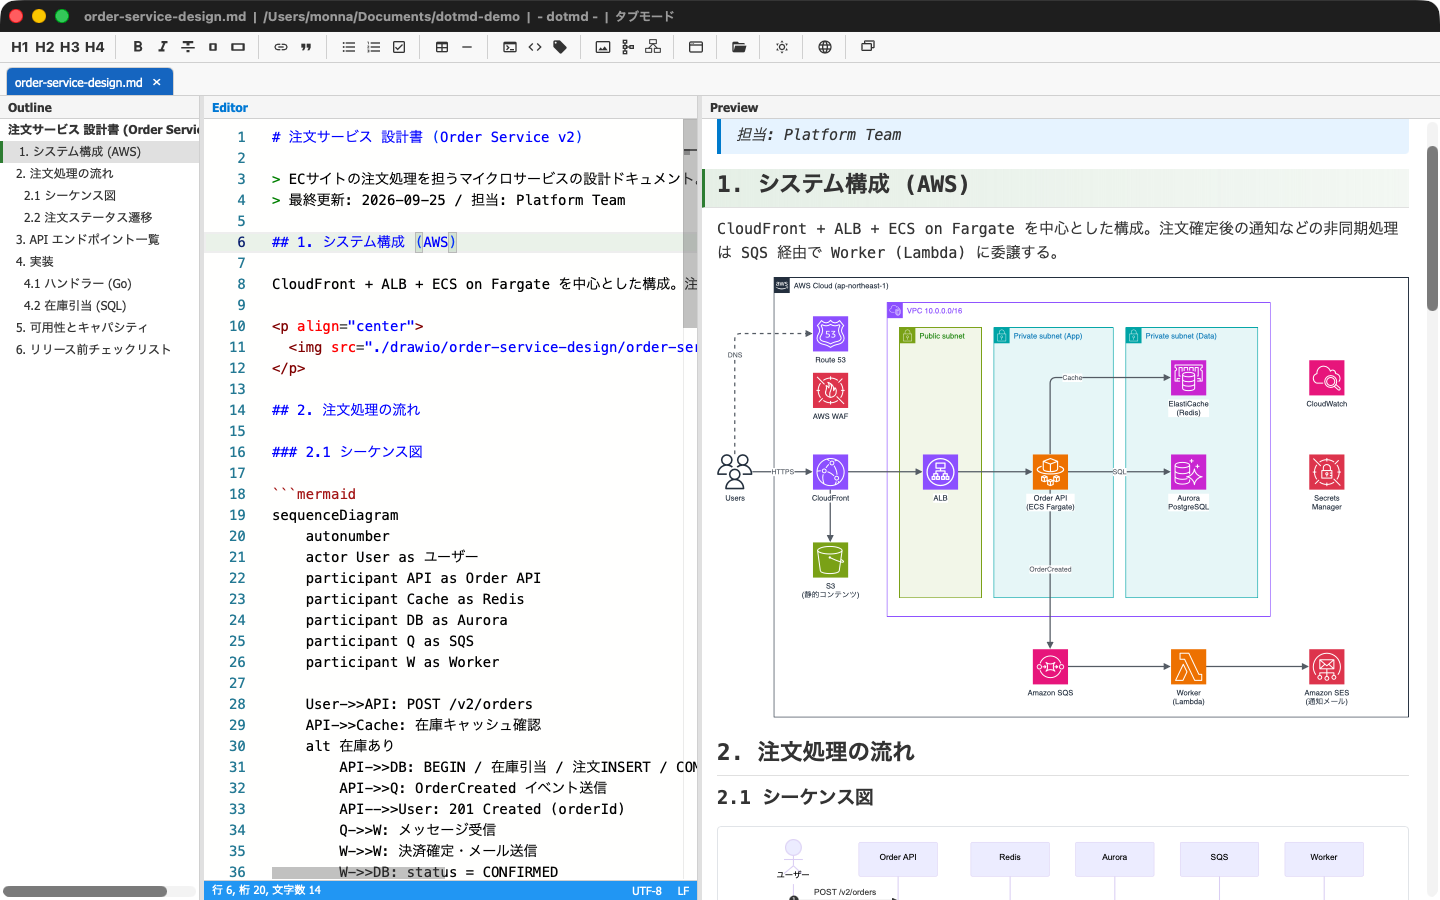Click the stacked windows icon
The height and width of the screenshot is (900, 1440).
(x=868, y=47)
